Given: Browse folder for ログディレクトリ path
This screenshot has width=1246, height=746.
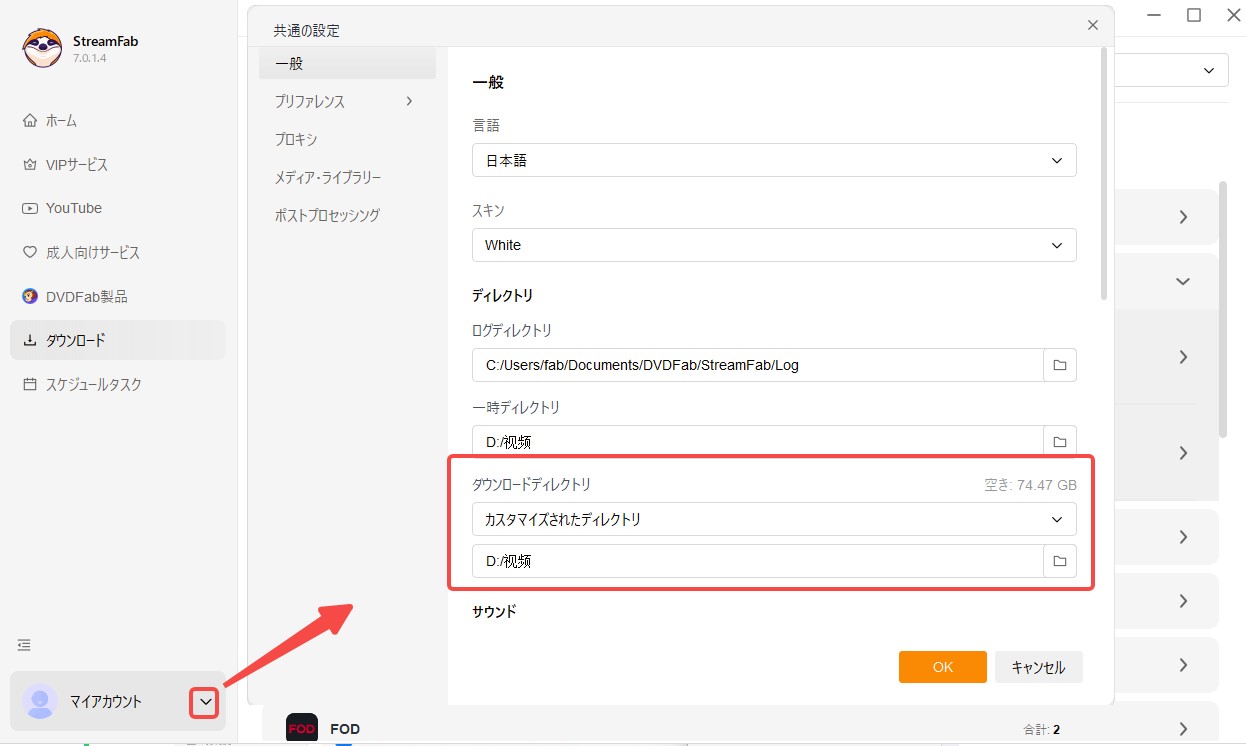Looking at the screenshot, I should 1059,365.
